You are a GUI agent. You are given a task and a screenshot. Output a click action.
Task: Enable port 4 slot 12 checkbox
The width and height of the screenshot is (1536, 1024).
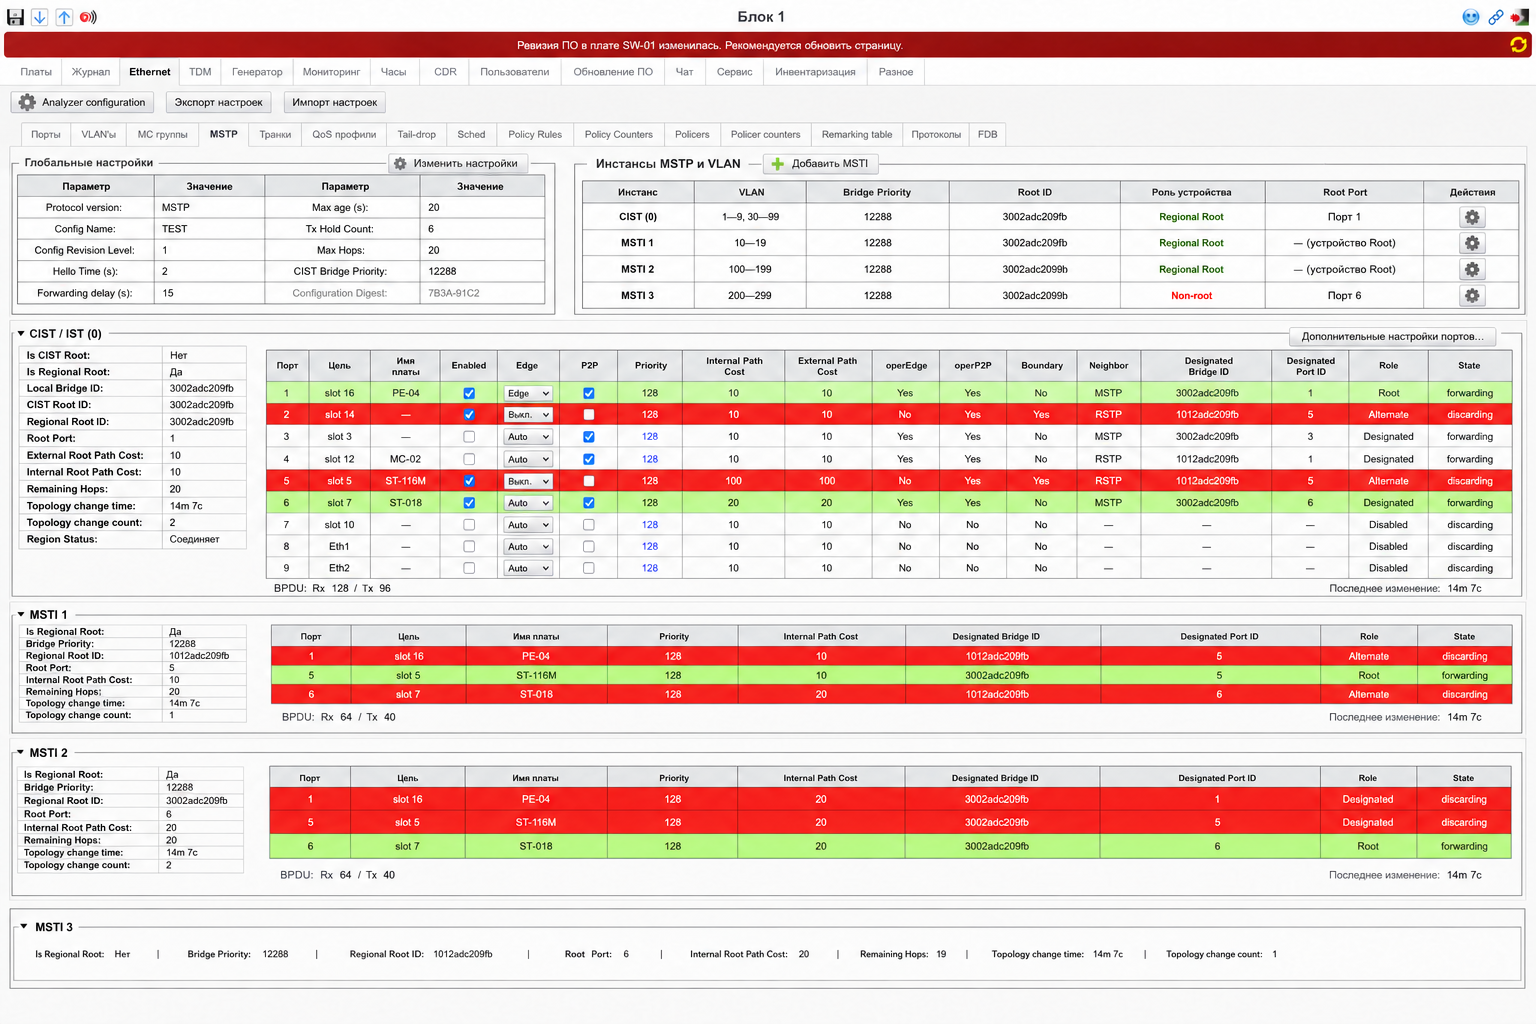point(469,459)
